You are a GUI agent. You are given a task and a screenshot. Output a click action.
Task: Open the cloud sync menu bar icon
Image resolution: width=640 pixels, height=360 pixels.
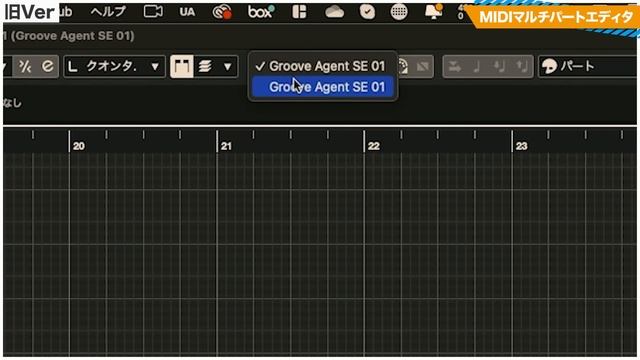pyautogui.click(x=334, y=12)
